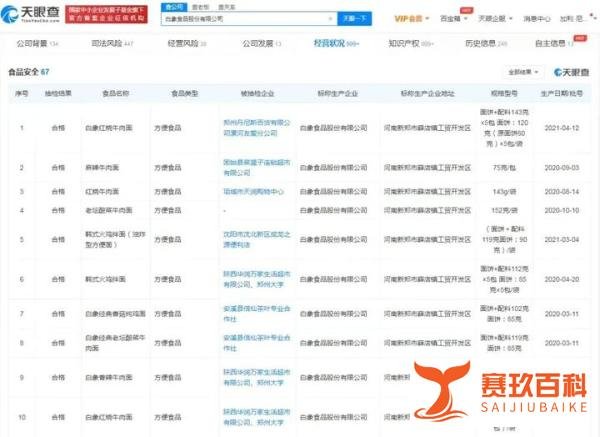This screenshot has height=437, width=600.
Task: Click the 天眼一下 search button
Action: (x=354, y=18)
